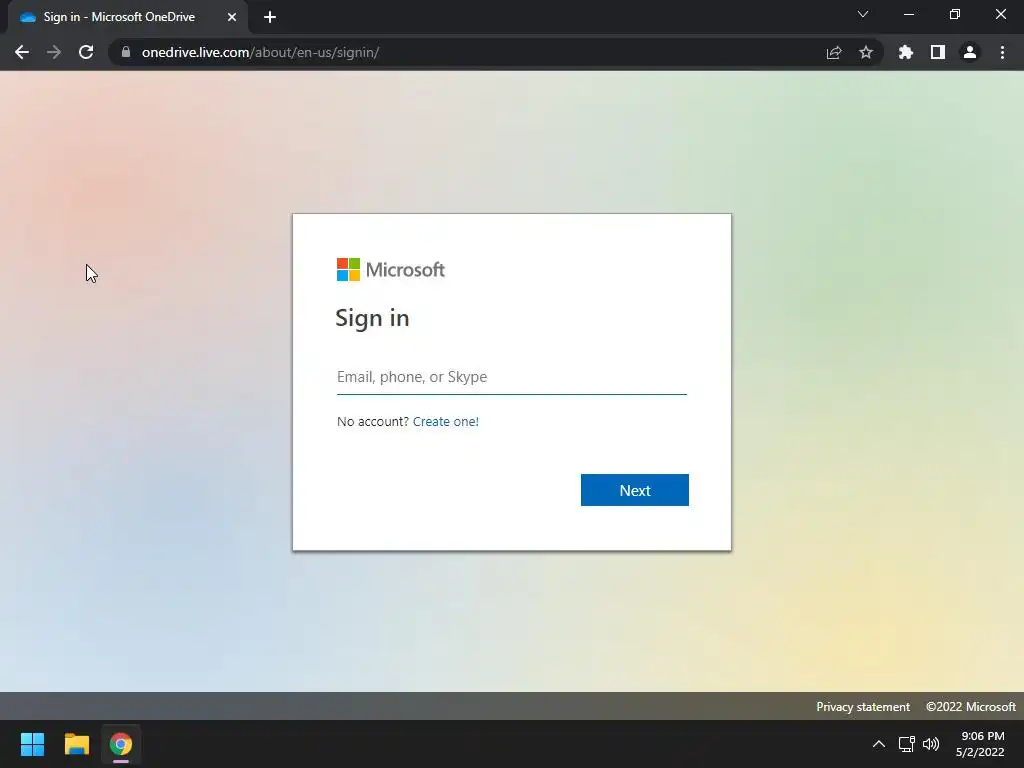Screen dimensions: 1024x768
Task: Bookmark this page with the star icon
Action: (x=866, y=52)
